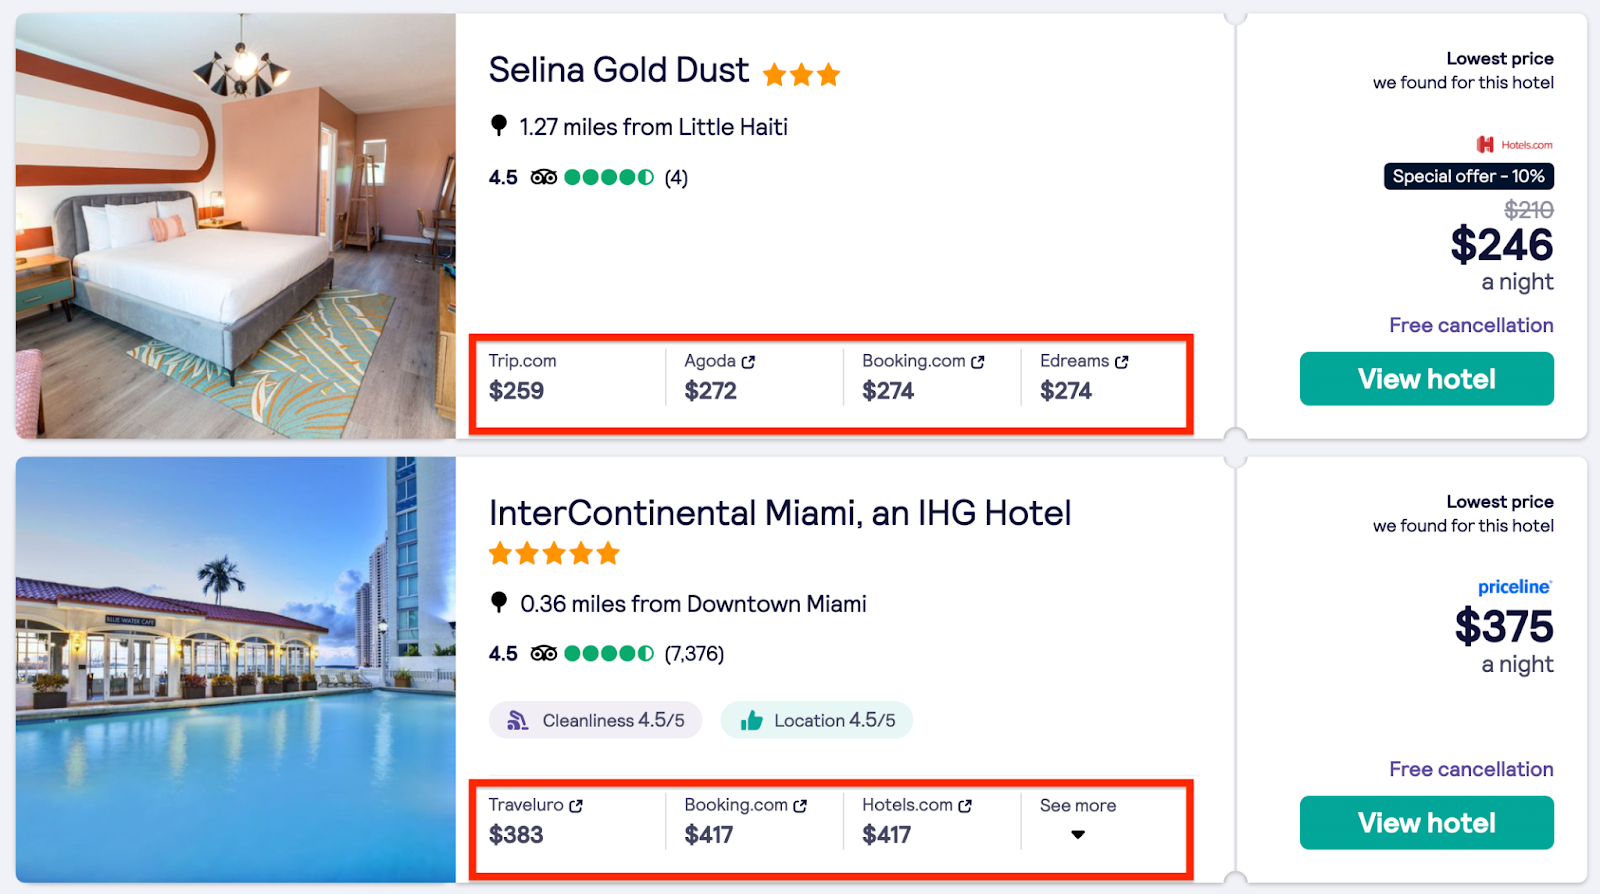Click the priceline logo
Viewport: 1600px width, 894px height.
coord(1514,587)
